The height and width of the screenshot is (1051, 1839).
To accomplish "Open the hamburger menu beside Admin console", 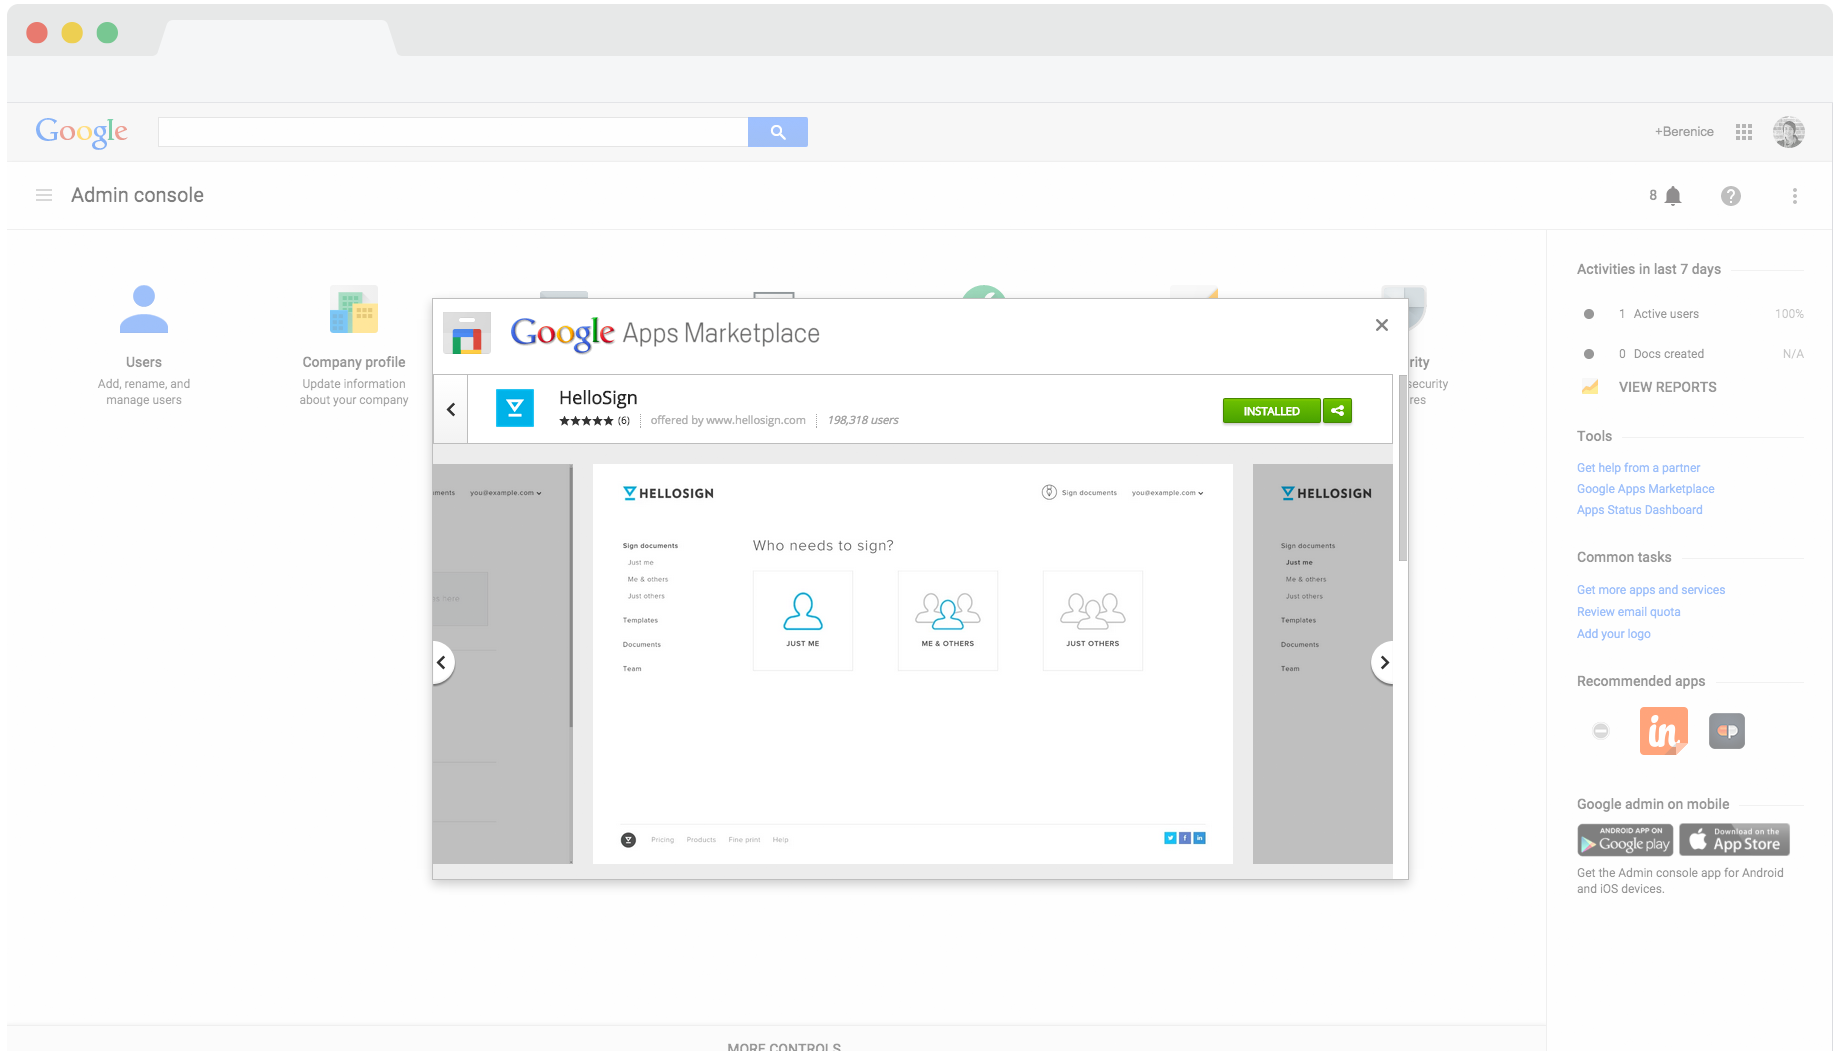I will [44, 195].
